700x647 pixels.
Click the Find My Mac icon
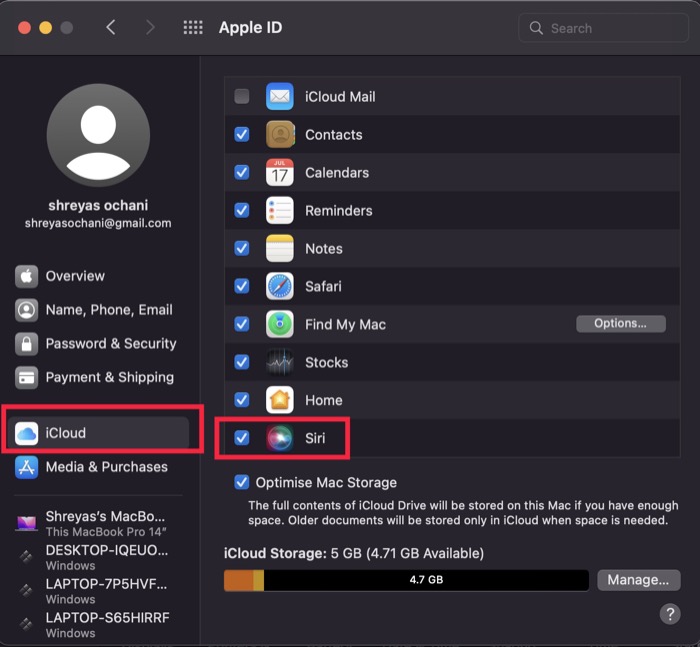[279, 324]
